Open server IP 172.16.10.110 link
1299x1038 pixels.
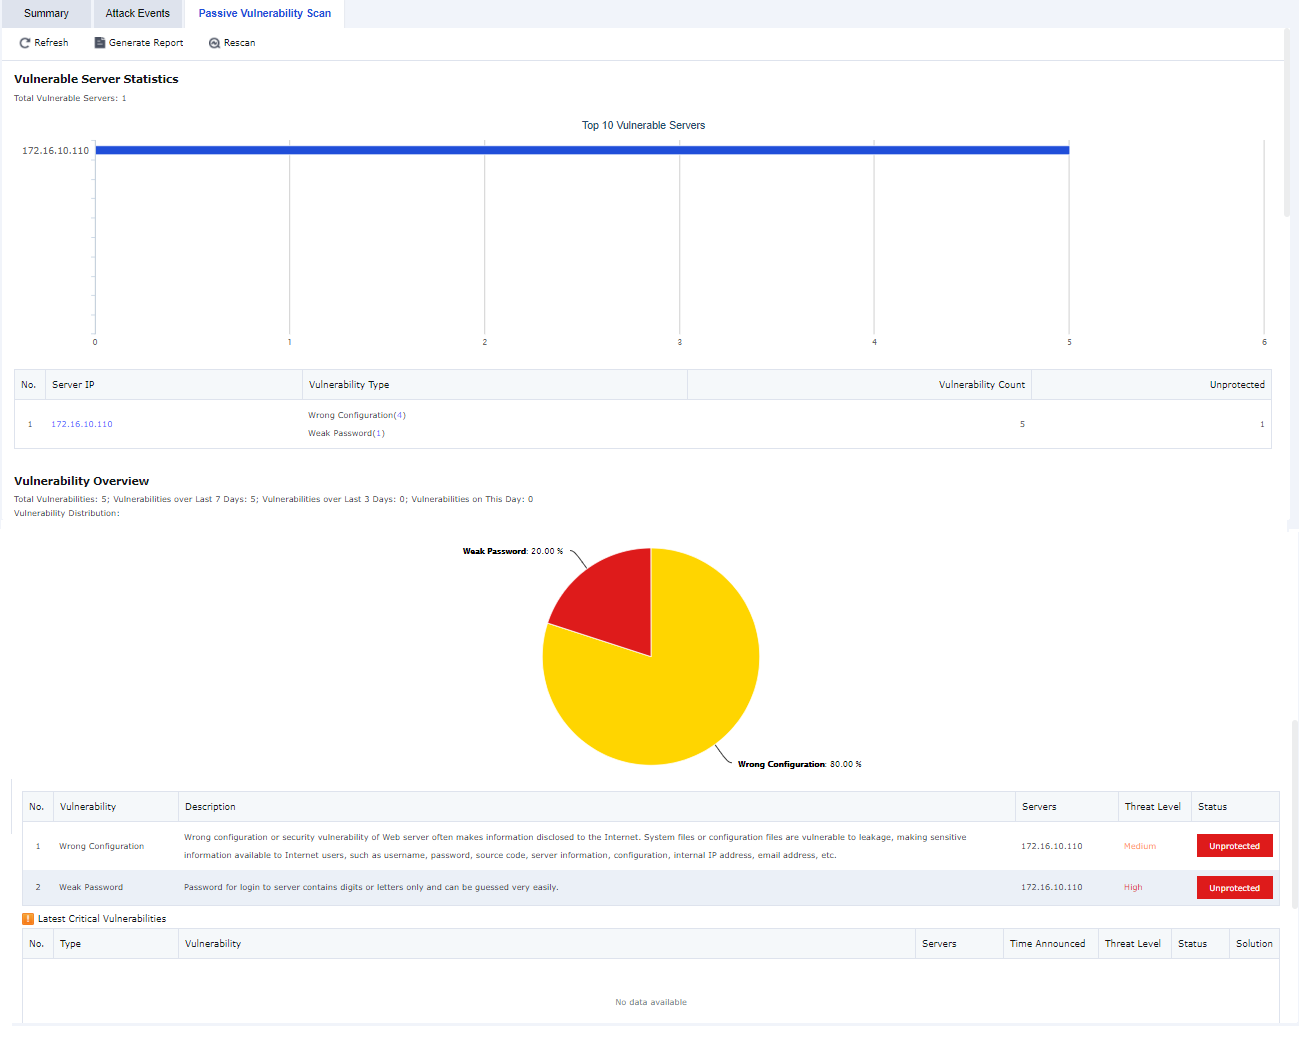tap(82, 424)
